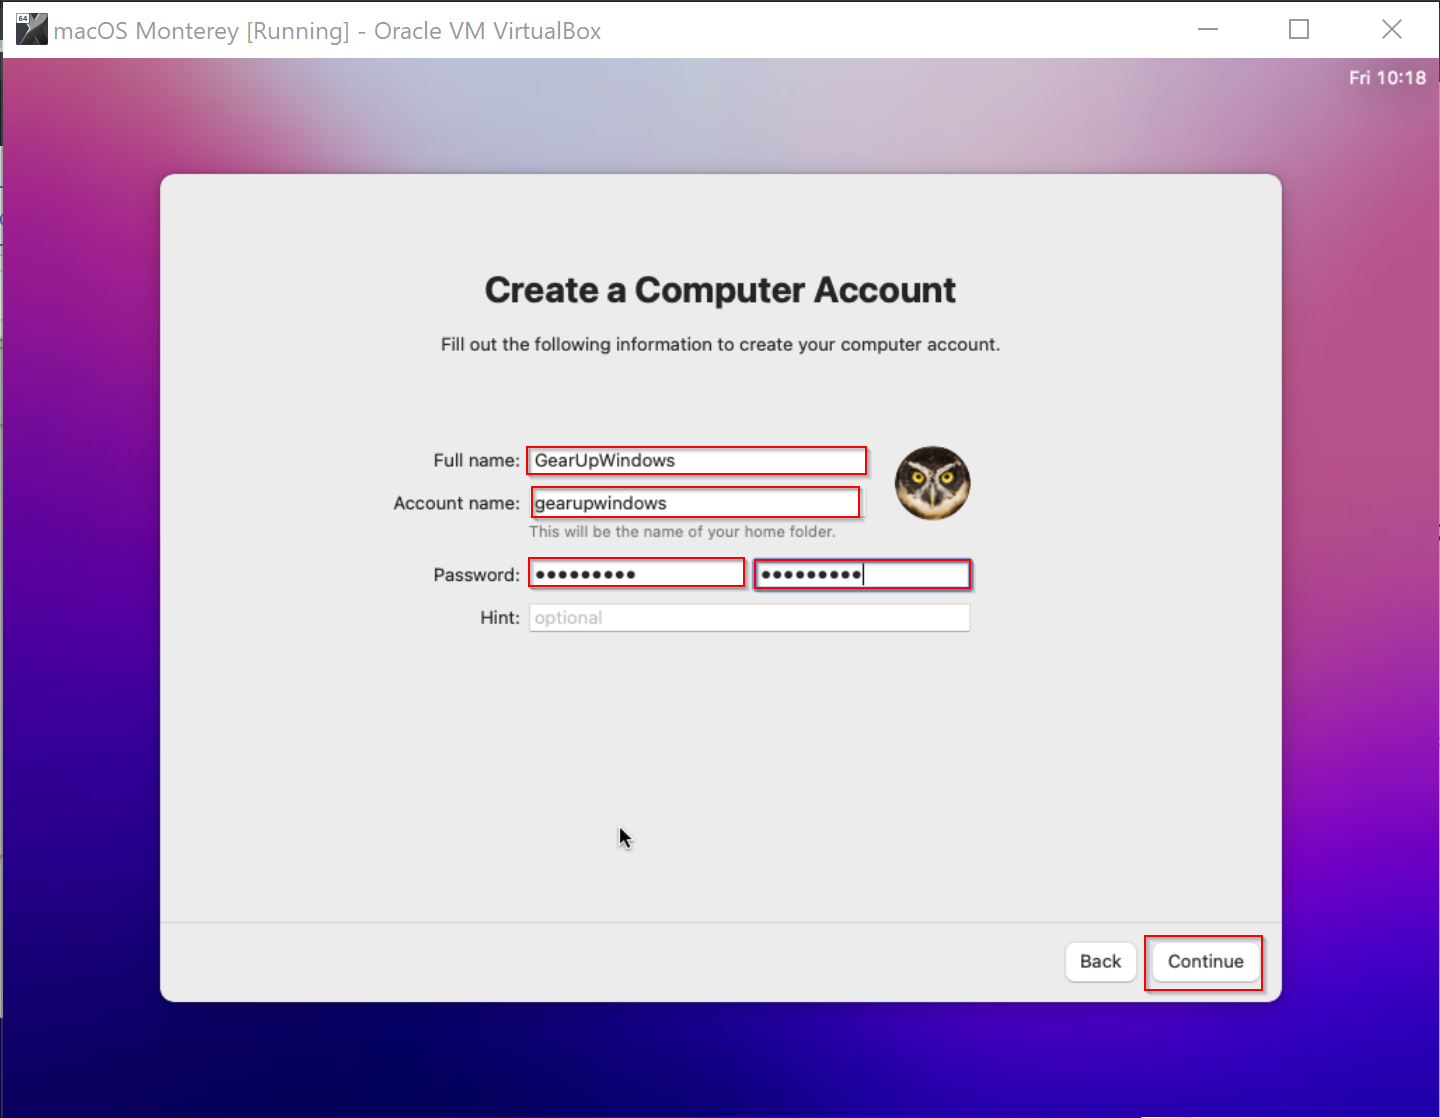Click the 'Password:' label

point(476,575)
